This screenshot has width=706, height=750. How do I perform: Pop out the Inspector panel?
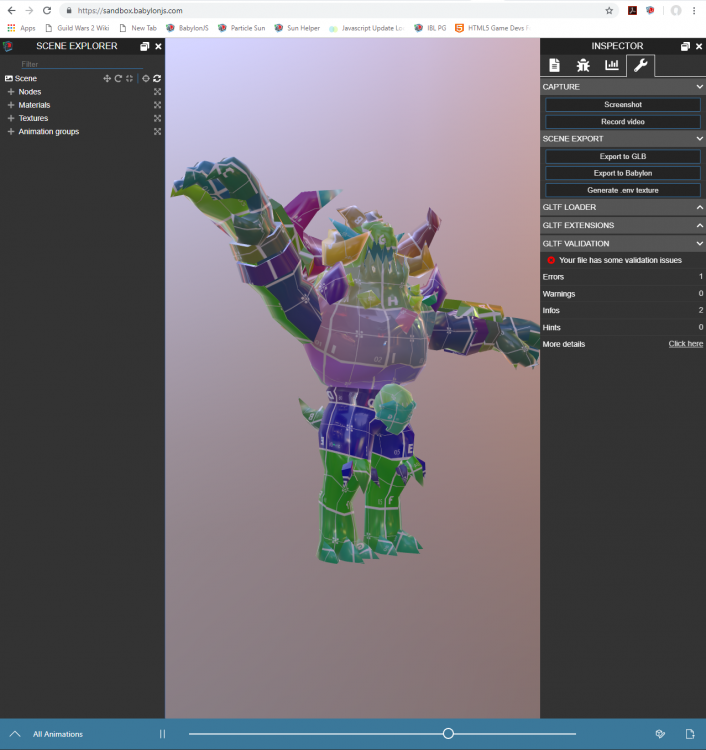685,46
